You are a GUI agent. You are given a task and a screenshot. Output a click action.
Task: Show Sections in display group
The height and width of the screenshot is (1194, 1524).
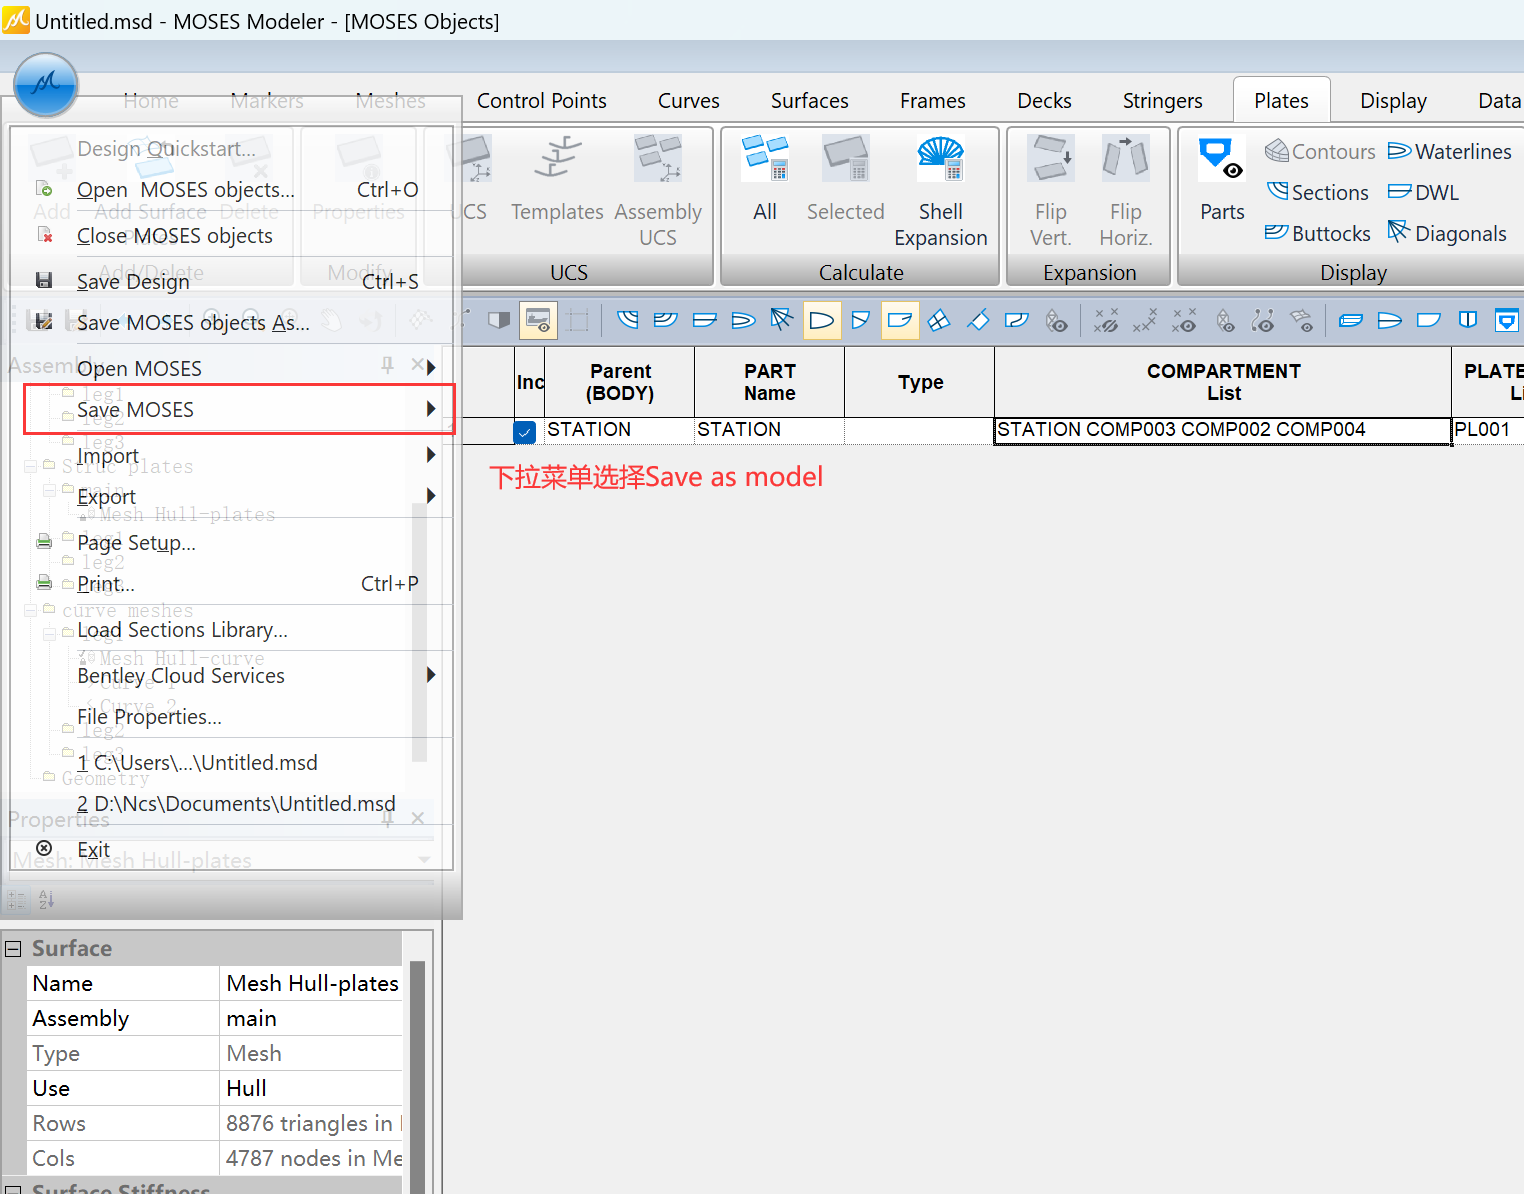point(1317,192)
